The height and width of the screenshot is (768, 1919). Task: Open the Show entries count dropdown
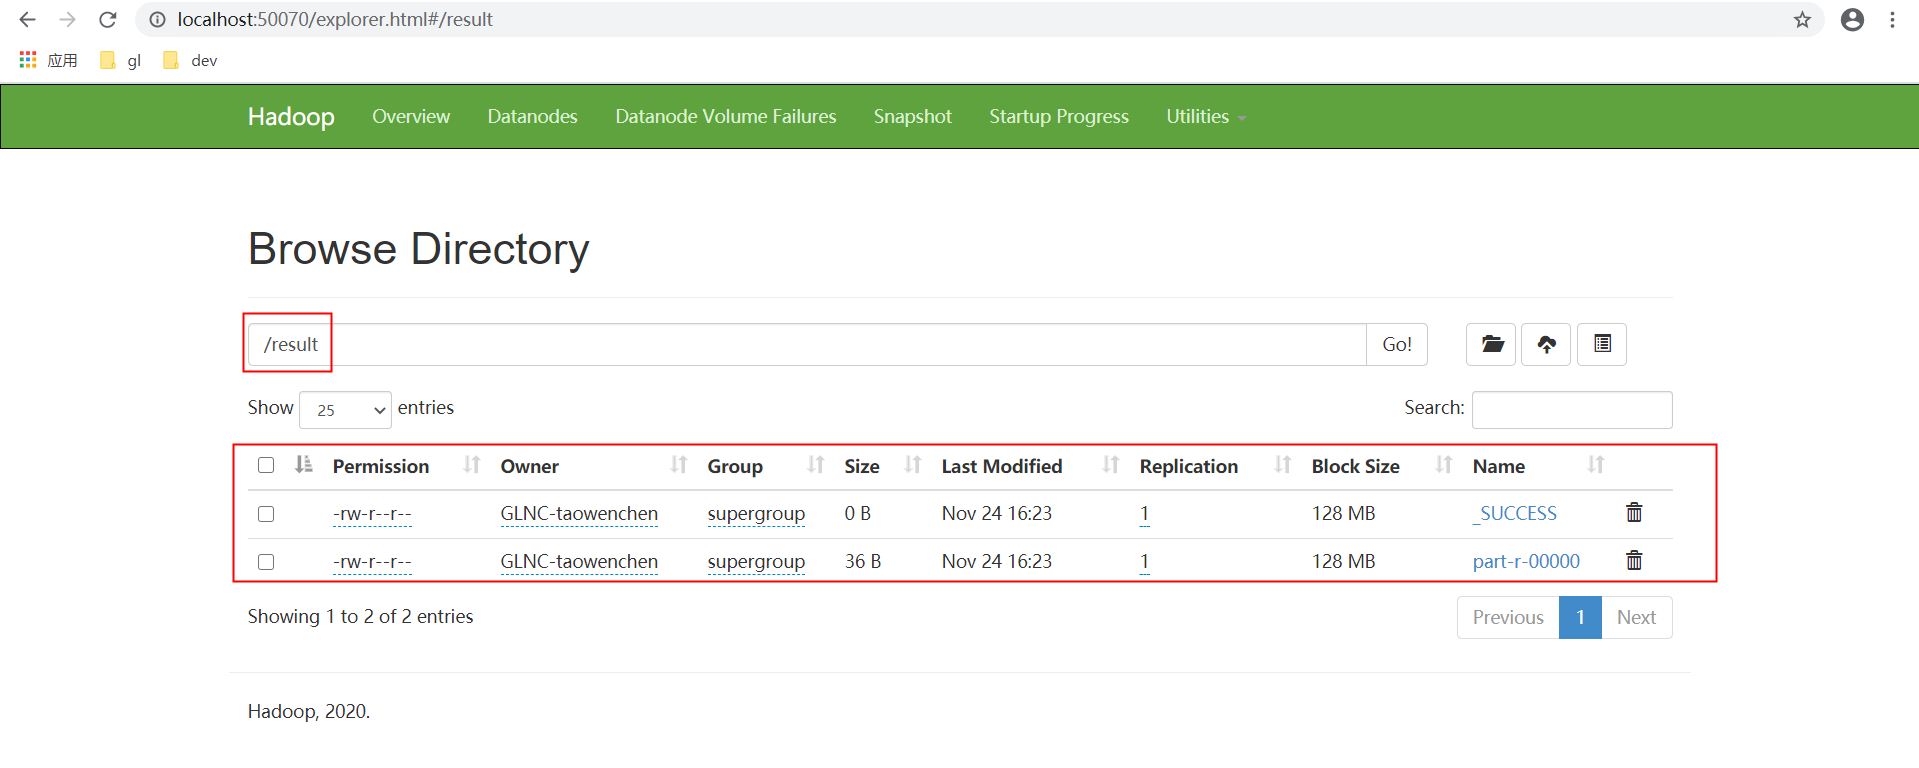345,409
